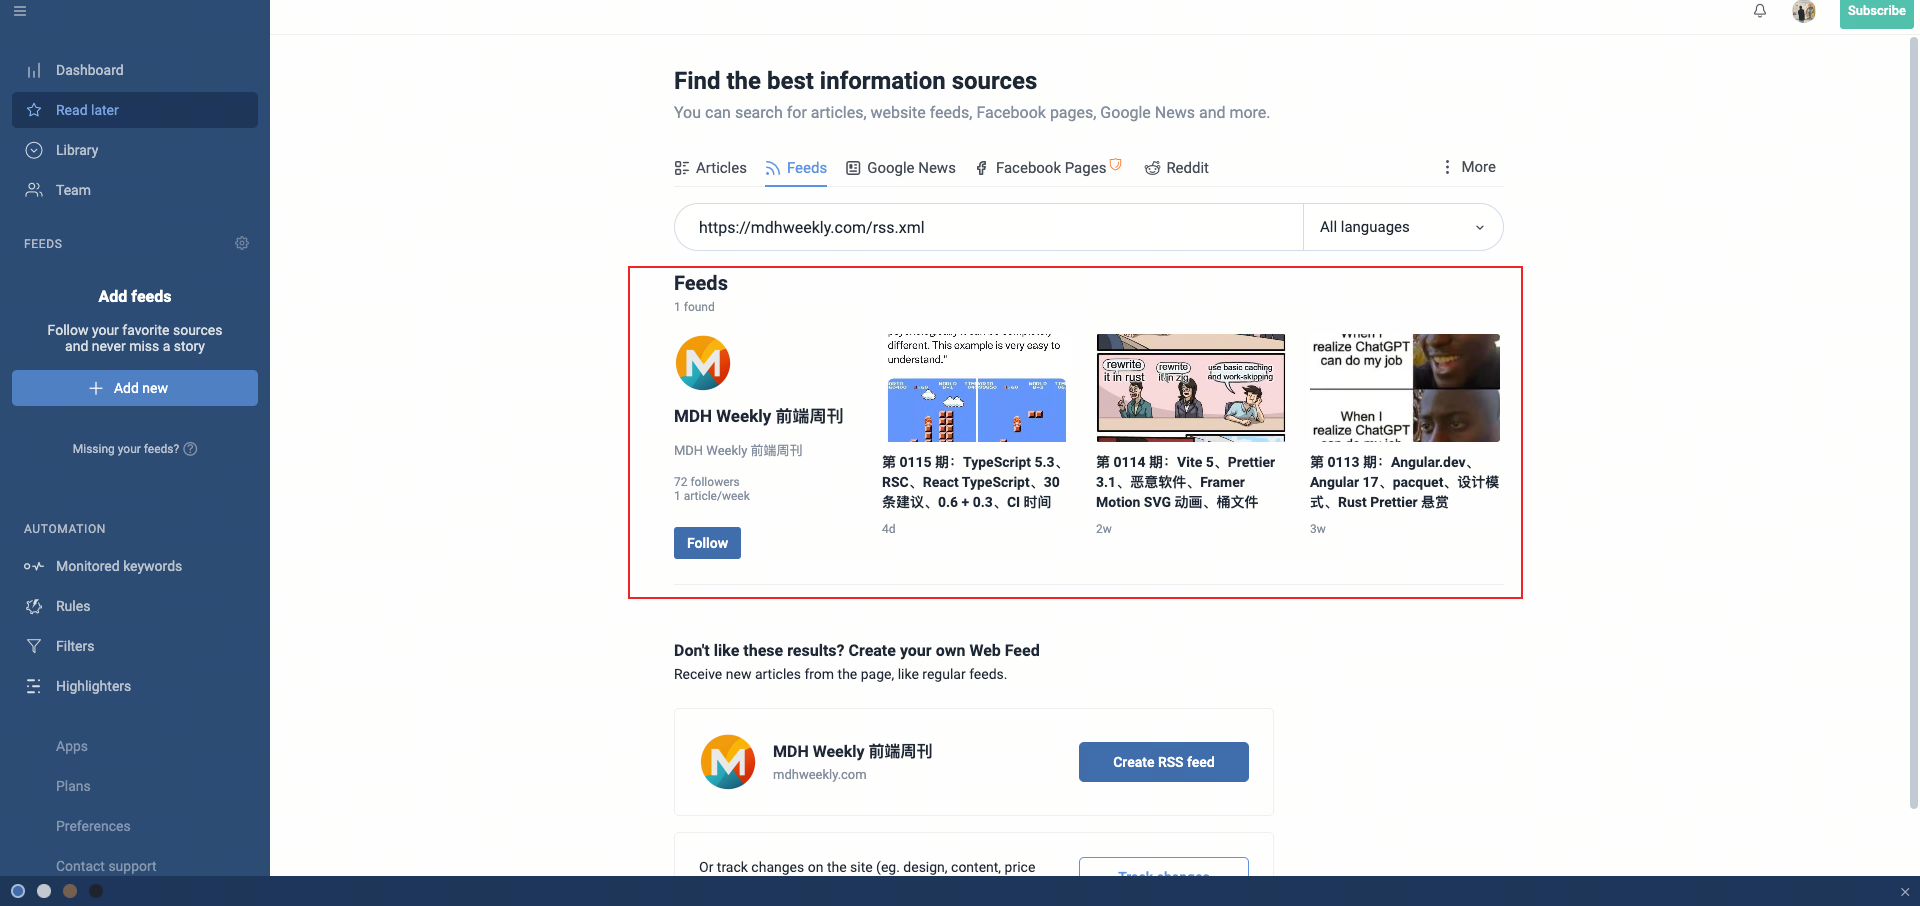This screenshot has height=906, width=1920.
Task: Open the hamburger menu in the sidebar
Action: pyautogui.click(x=20, y=11)
